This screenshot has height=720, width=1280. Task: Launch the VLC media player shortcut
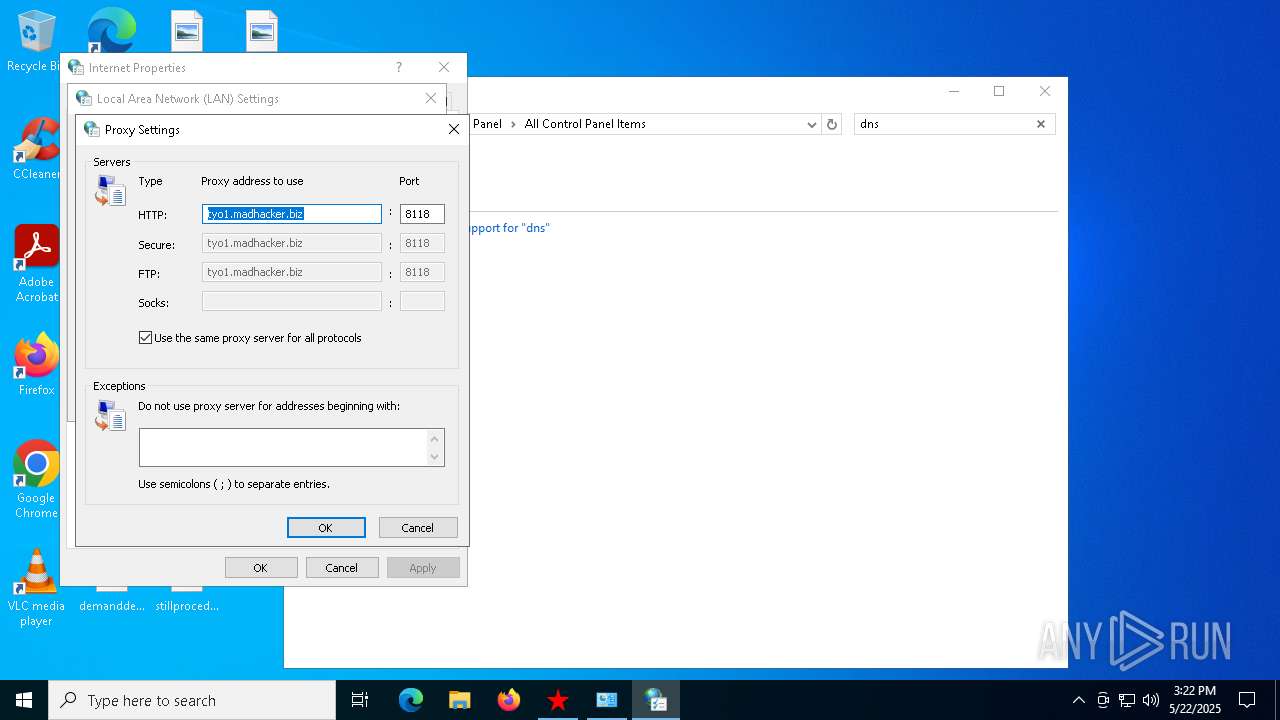pos(36,588)
